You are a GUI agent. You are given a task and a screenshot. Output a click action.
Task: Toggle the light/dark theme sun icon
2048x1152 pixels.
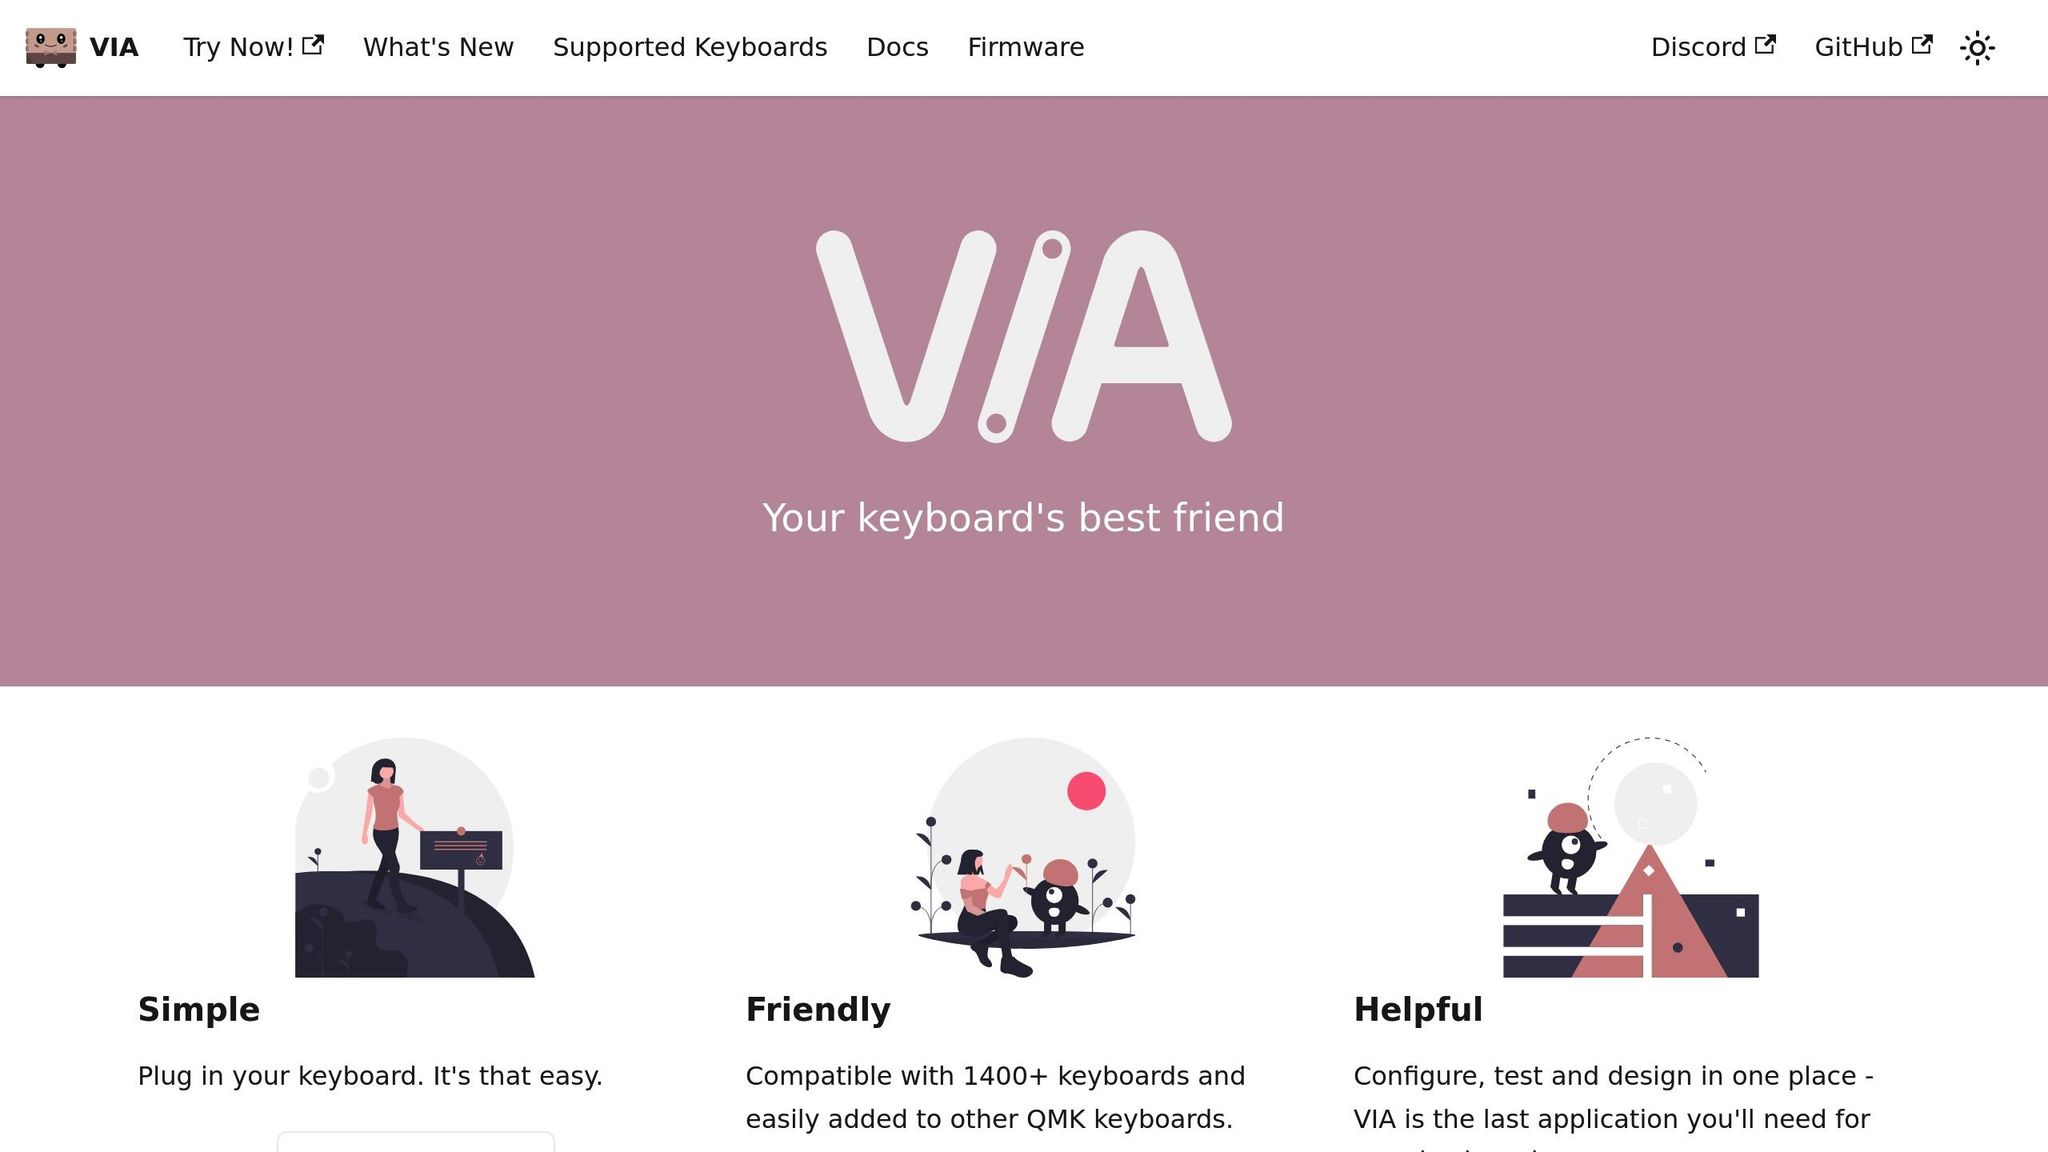[x=1977, y=48]
